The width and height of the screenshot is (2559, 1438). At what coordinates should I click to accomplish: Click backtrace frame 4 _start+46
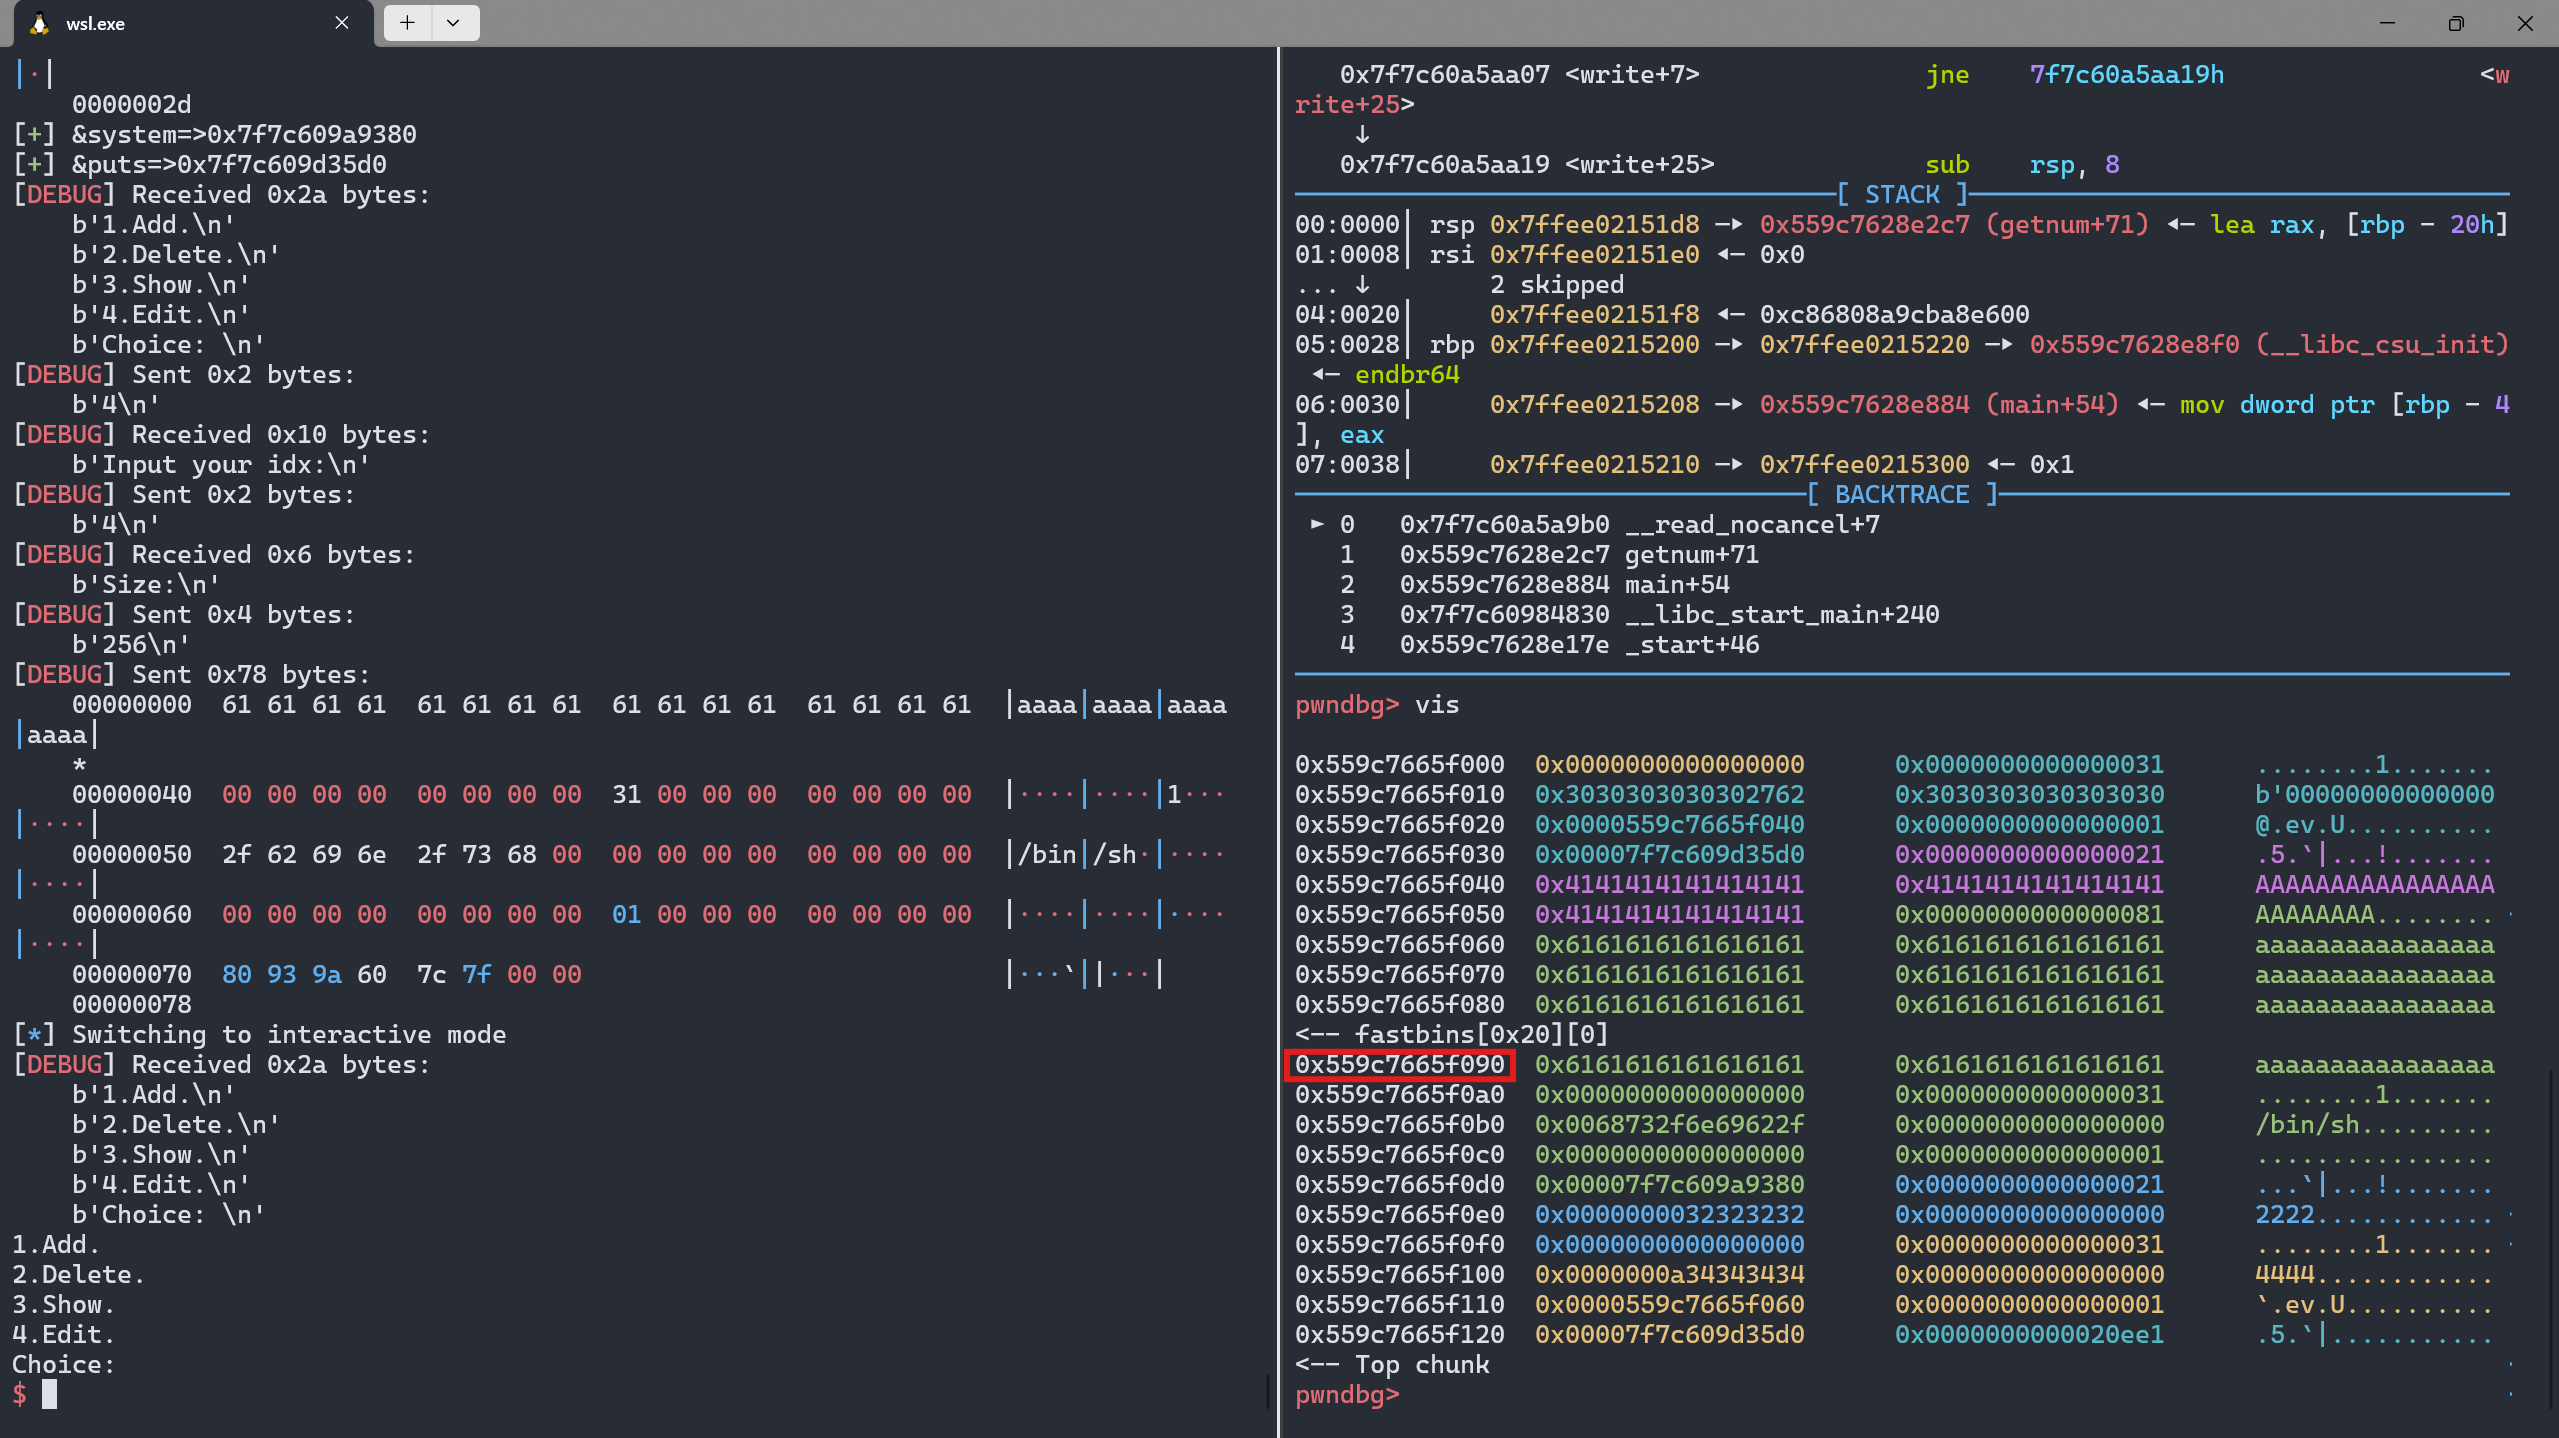[x=1549, y=644]
